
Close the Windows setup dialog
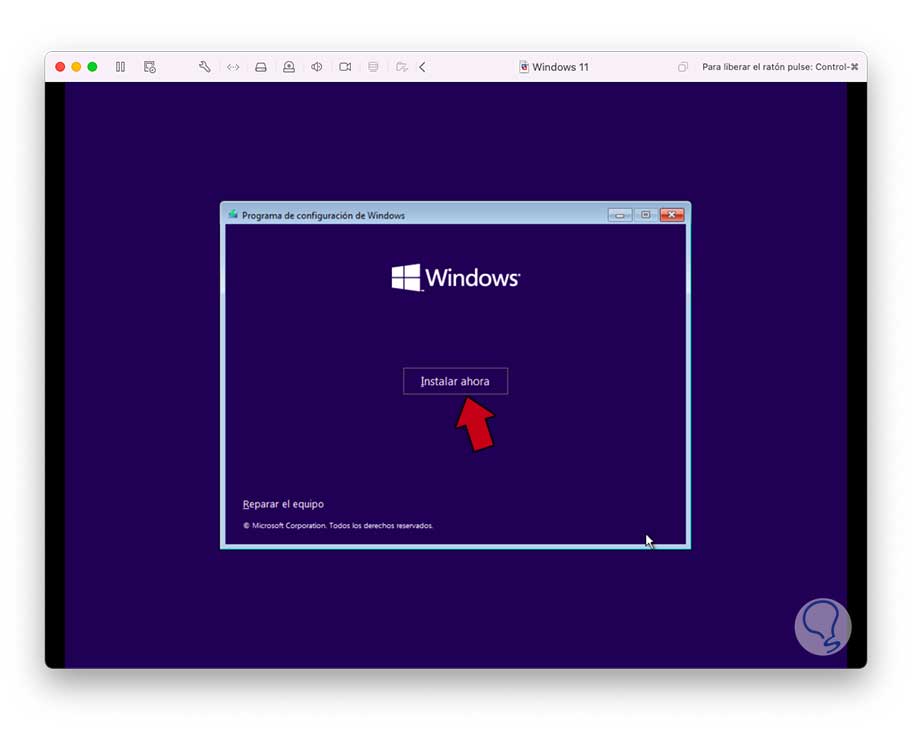click(x=672, y=215)
